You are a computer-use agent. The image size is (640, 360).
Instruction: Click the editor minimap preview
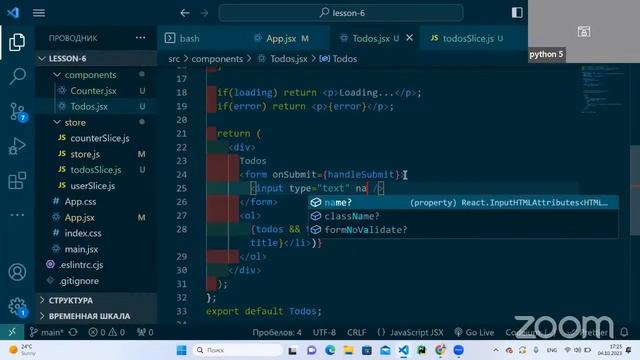click(603, 91)
